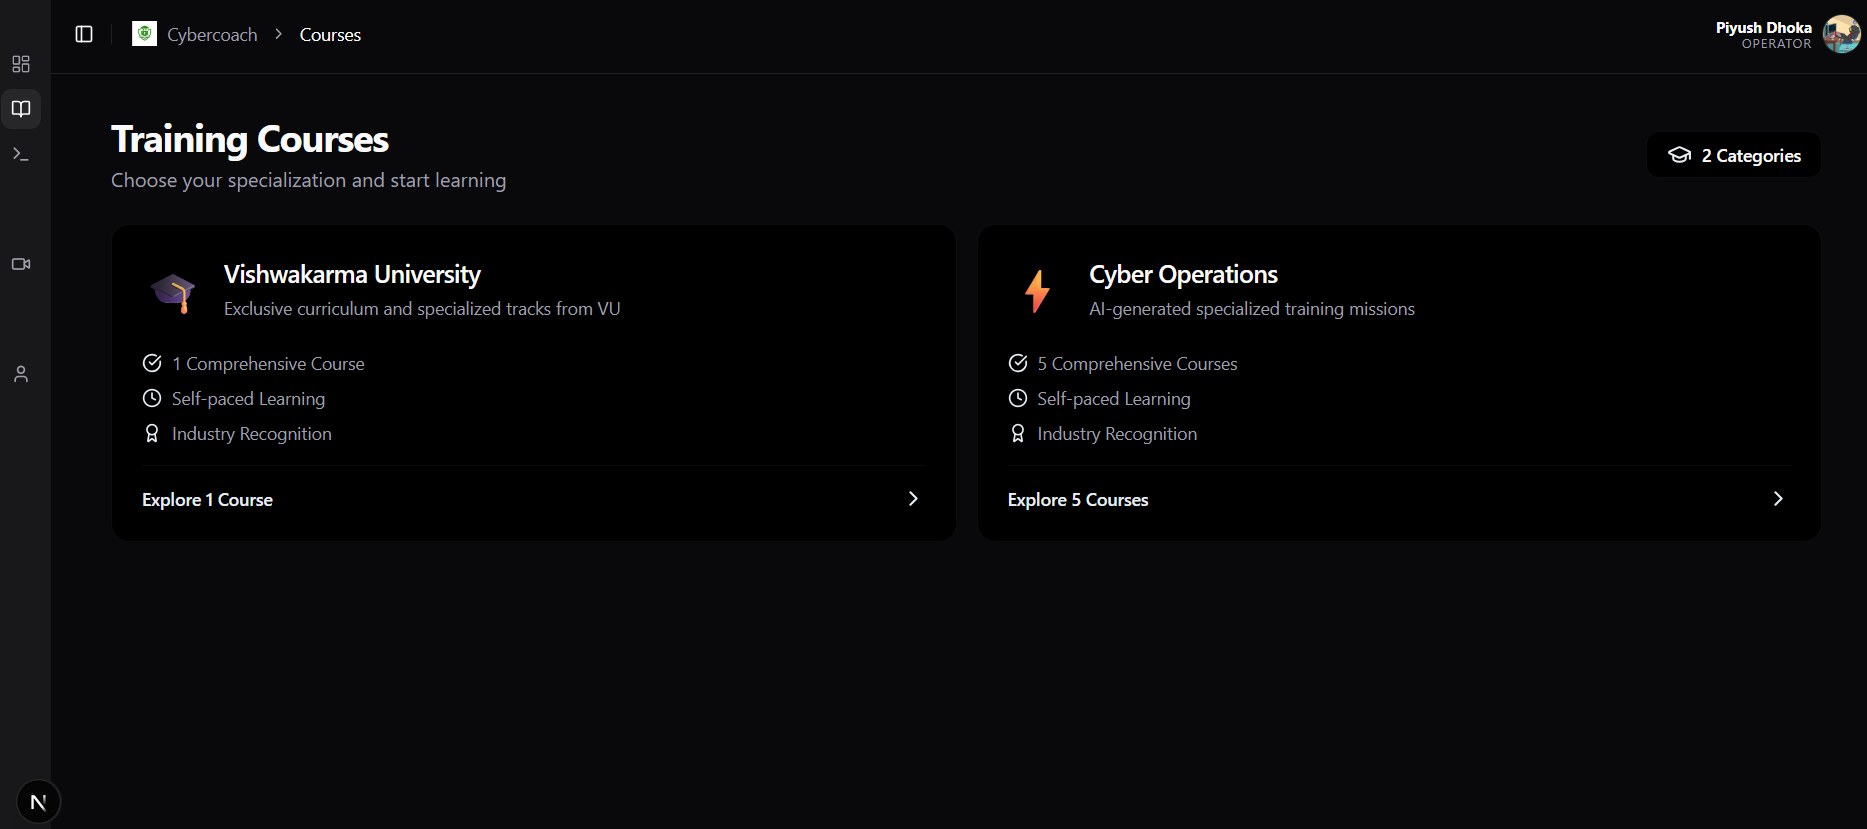Viewport: 1867px width, 829px height.
Task: Click the Explore 5 Courses link
Action: point(1078,500)
